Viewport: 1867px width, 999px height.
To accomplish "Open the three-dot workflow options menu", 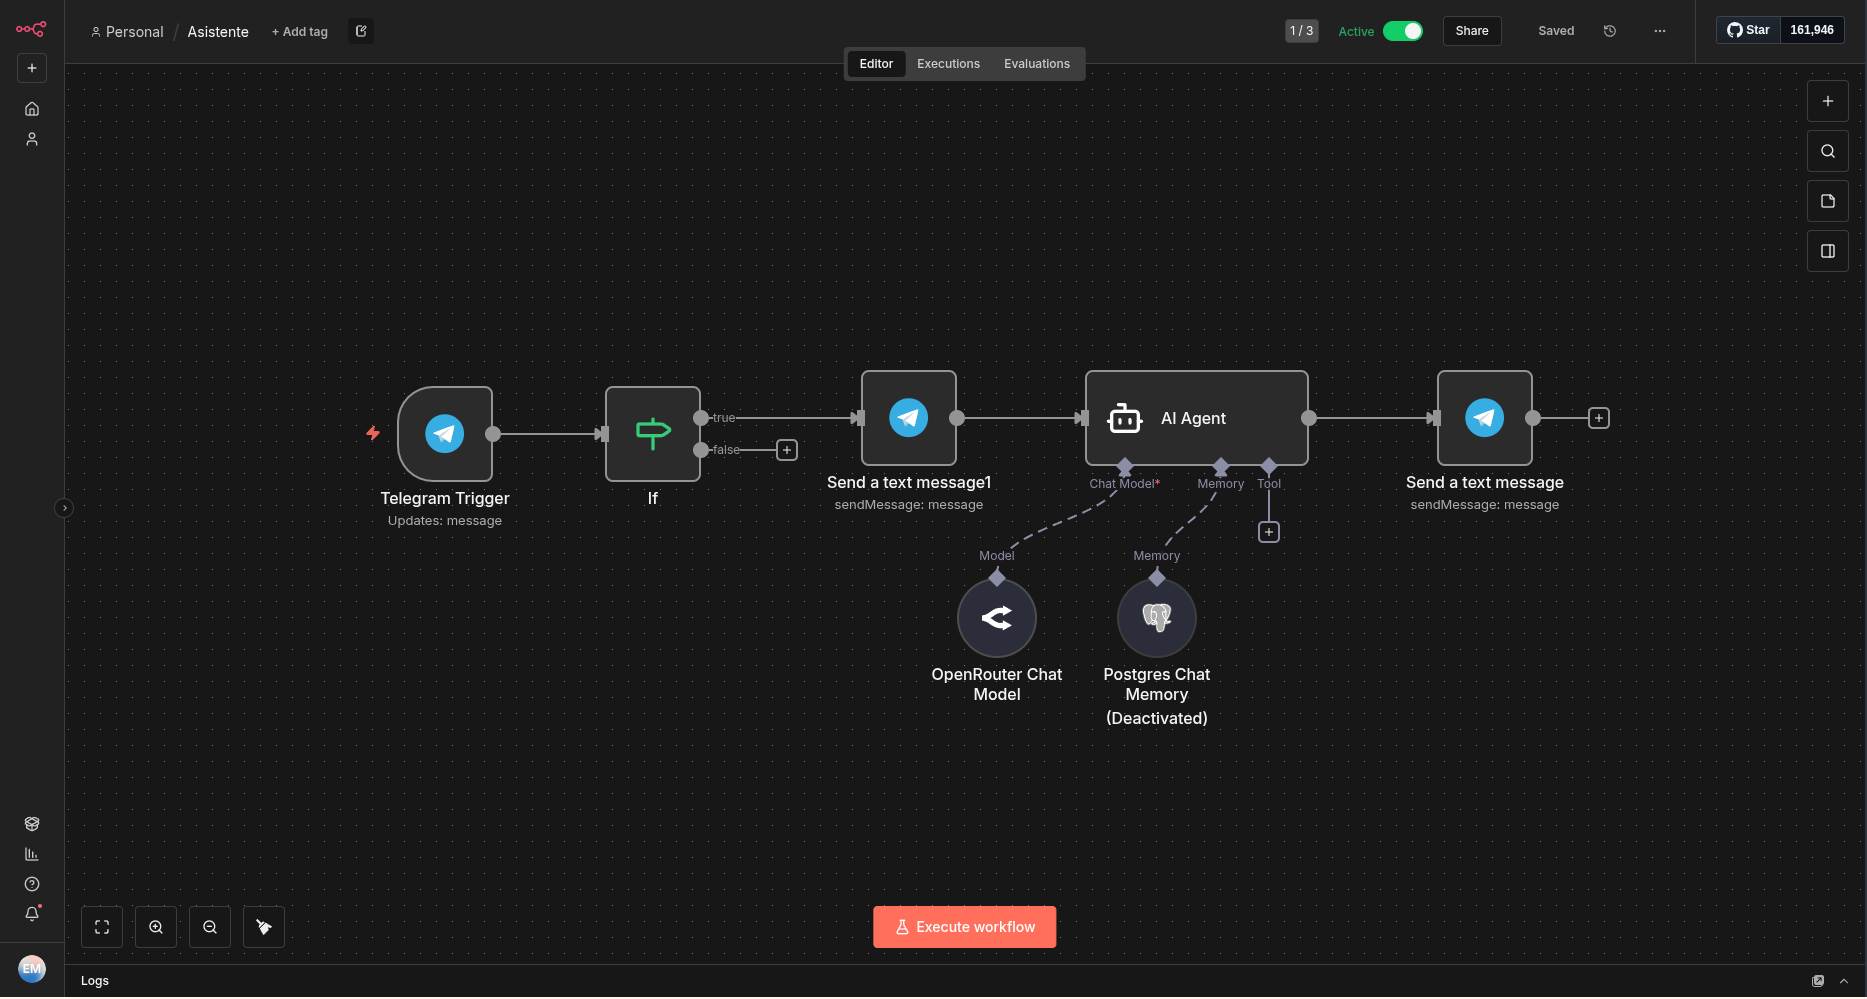I will tap(1660, 31).
